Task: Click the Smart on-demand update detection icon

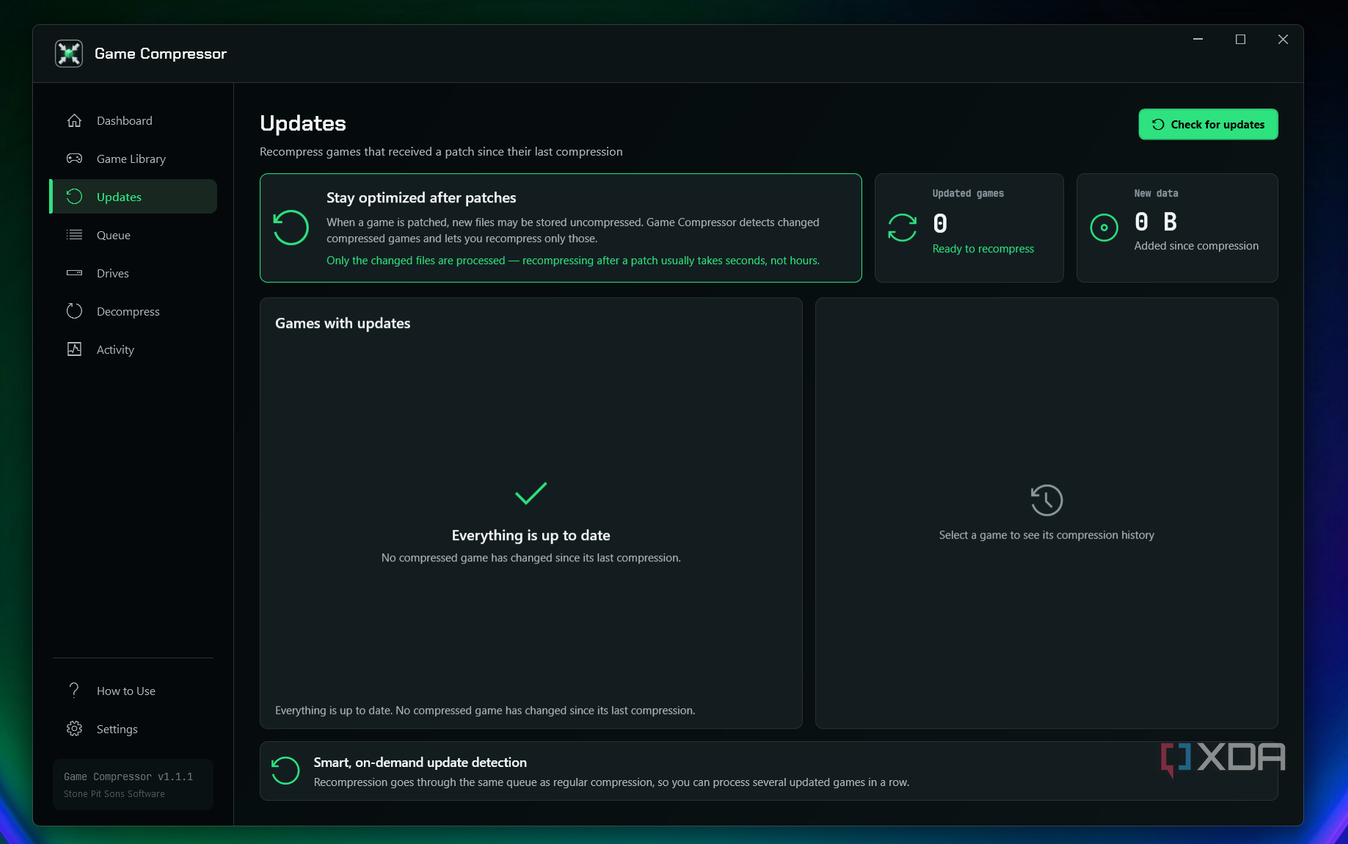Action: pos(286,770)
